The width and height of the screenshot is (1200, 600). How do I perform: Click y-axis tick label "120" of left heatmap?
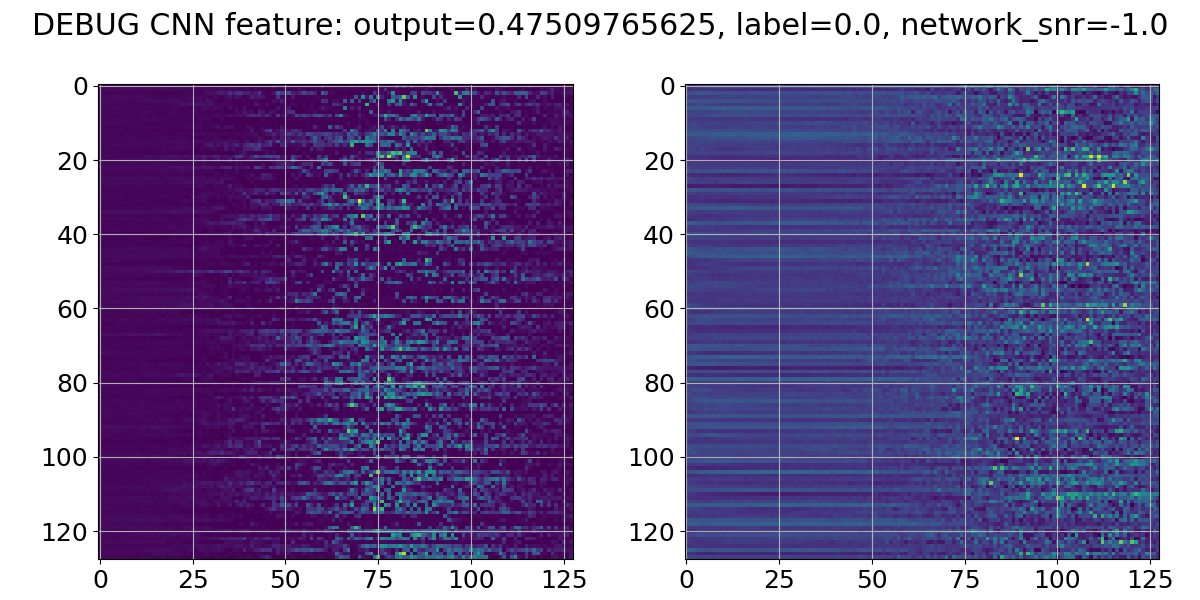pyautogui.click(x=65, y=531)
